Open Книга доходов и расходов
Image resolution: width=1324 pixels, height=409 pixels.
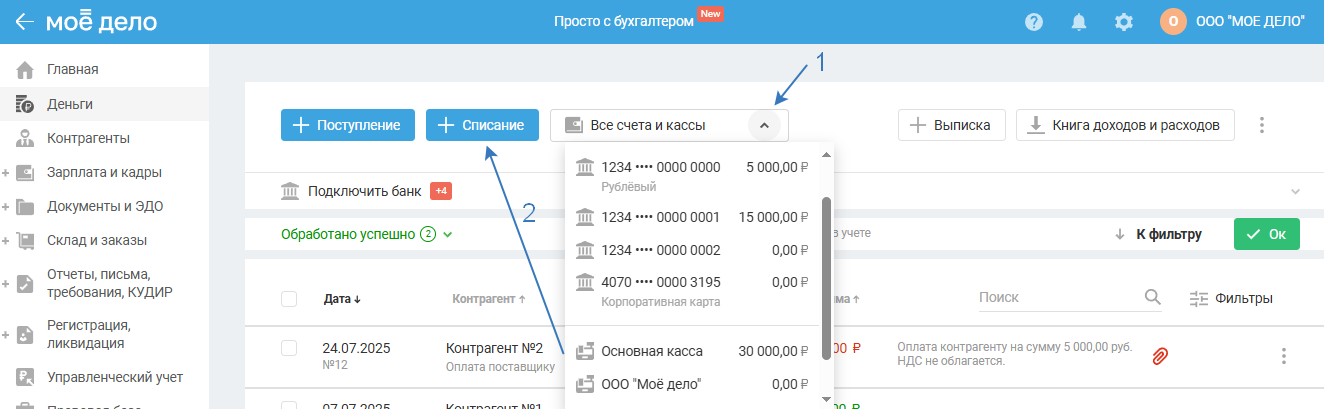click(1125, 125)
